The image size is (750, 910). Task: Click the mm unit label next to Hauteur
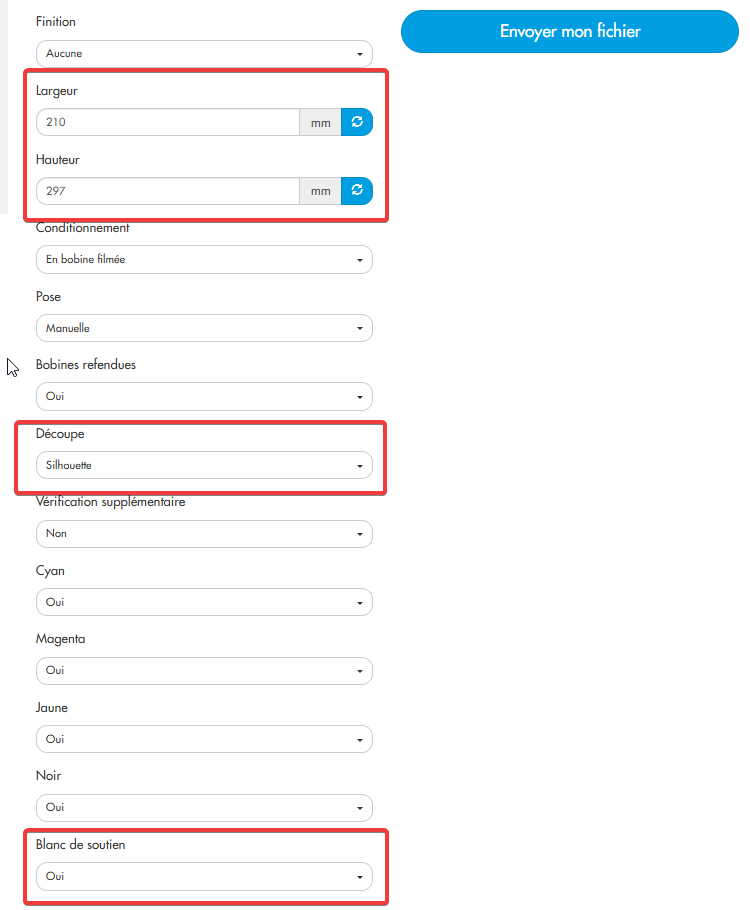coord(320,191)
